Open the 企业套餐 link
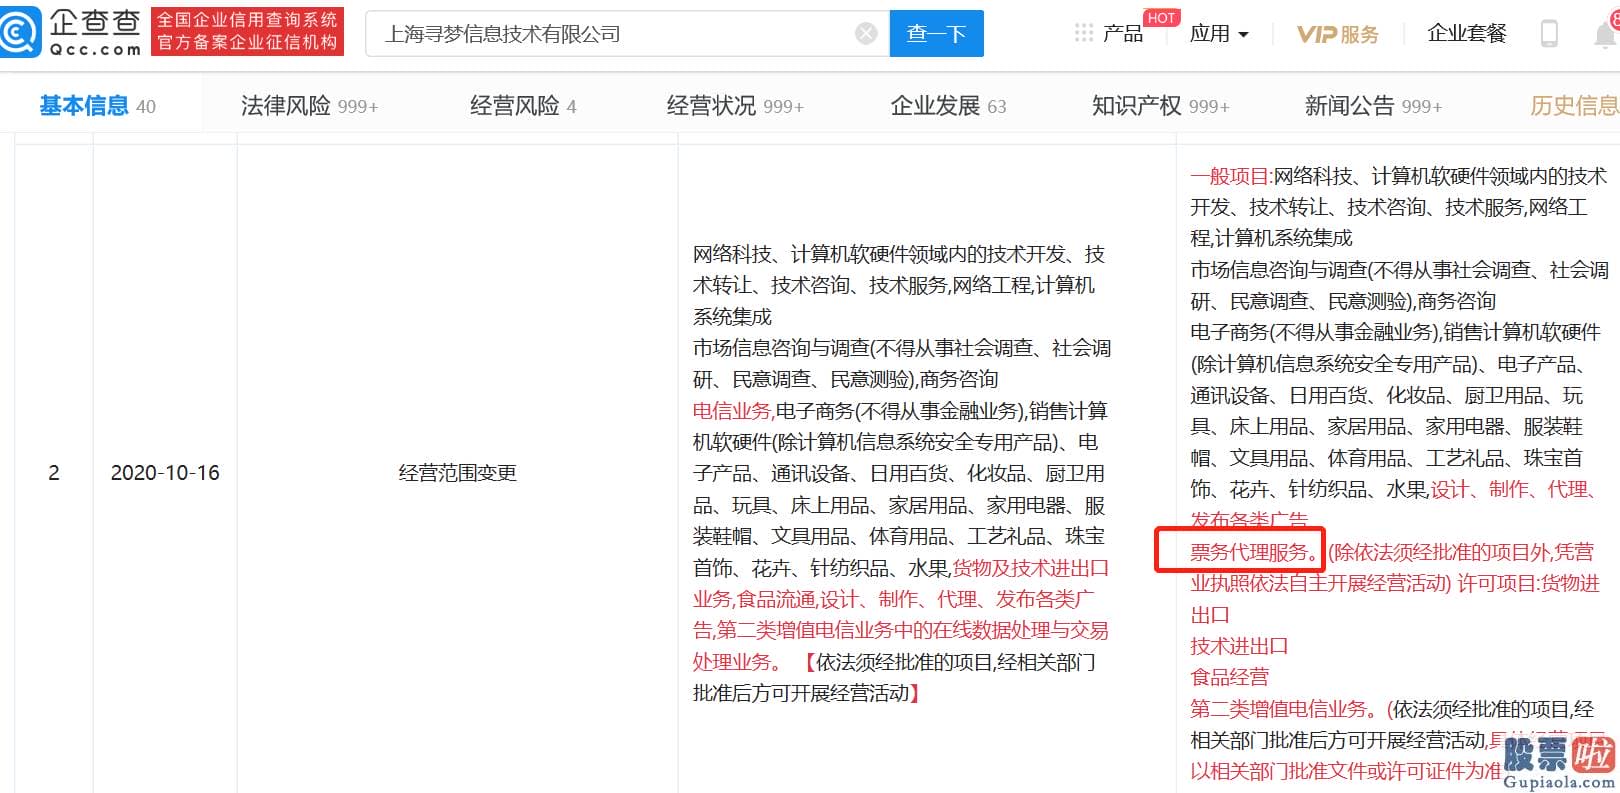This screenshot has height=793, width=1620. tap(1466, 33)
